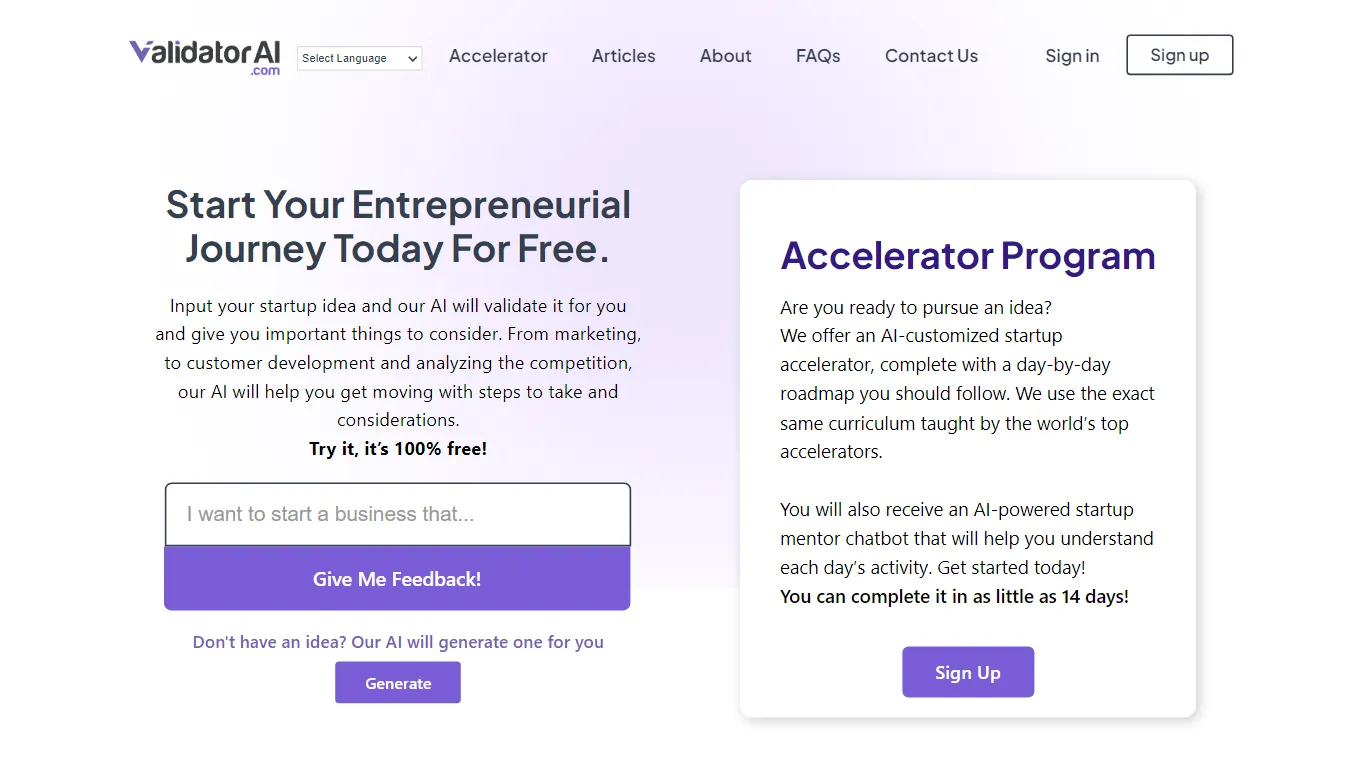
Task: Click the ValidatorAI.com logo
Action: 205,56
